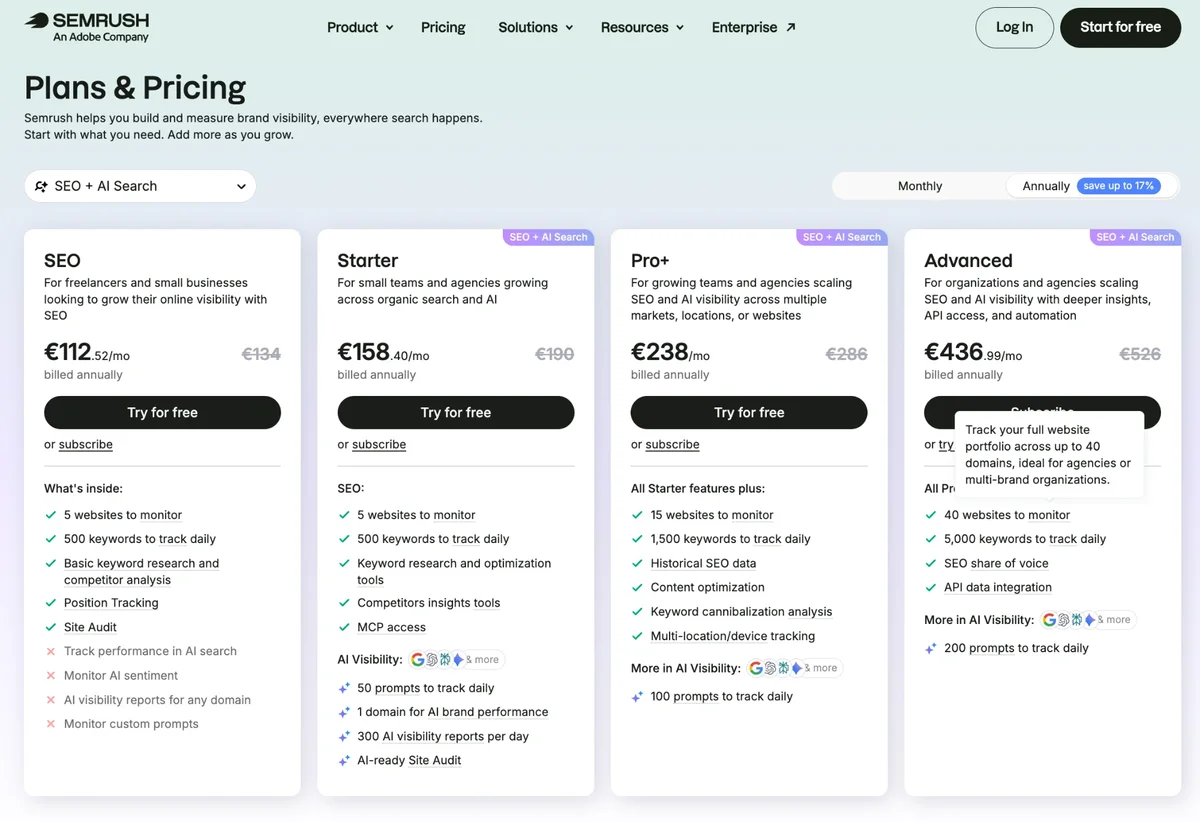Click subscribe link under Pro+ plan

pyautogui.click(x=672, y=444)
